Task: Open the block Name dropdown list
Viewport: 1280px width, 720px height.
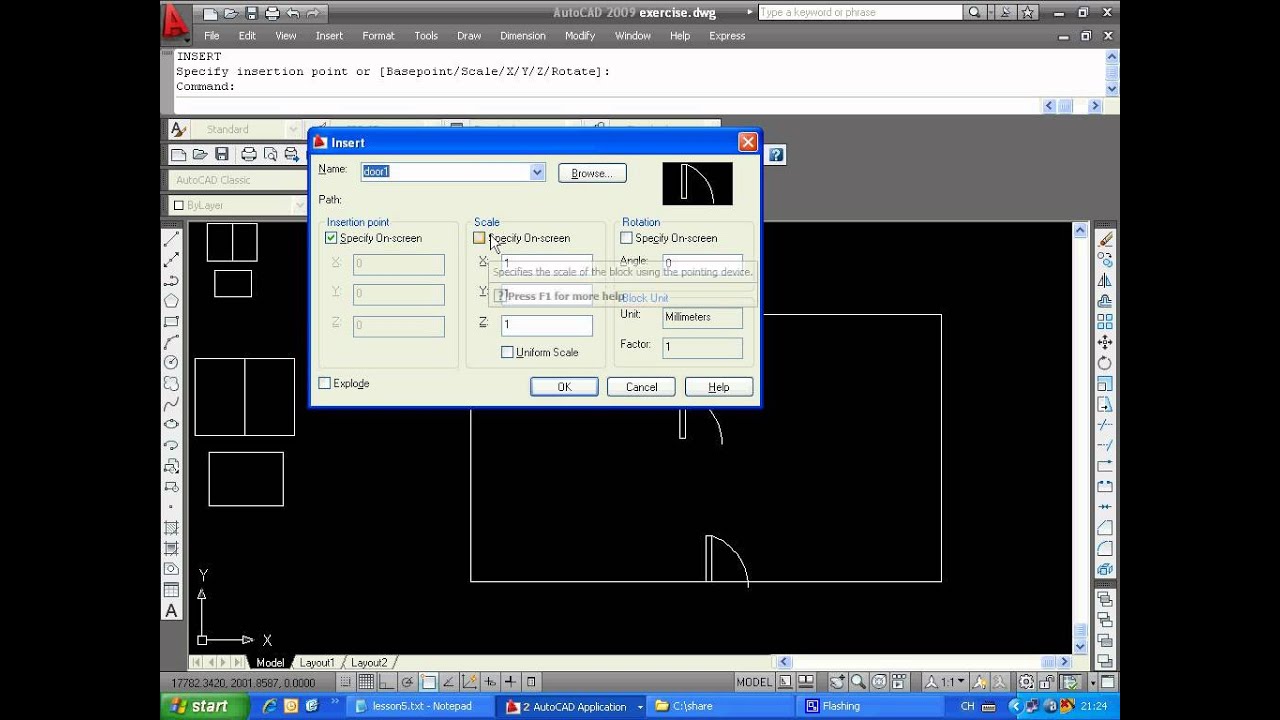Action: pyautogui.click(x=537, y=172)
